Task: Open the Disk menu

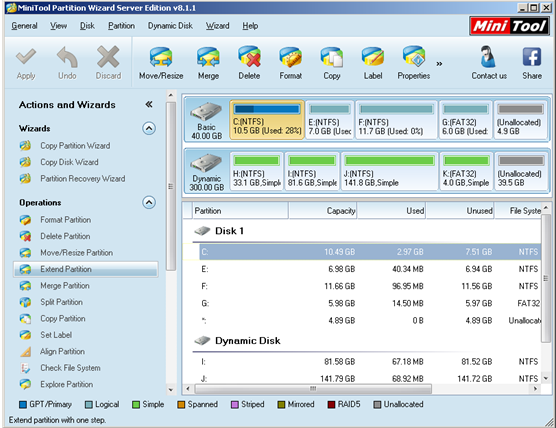Action: pos(87,26)
